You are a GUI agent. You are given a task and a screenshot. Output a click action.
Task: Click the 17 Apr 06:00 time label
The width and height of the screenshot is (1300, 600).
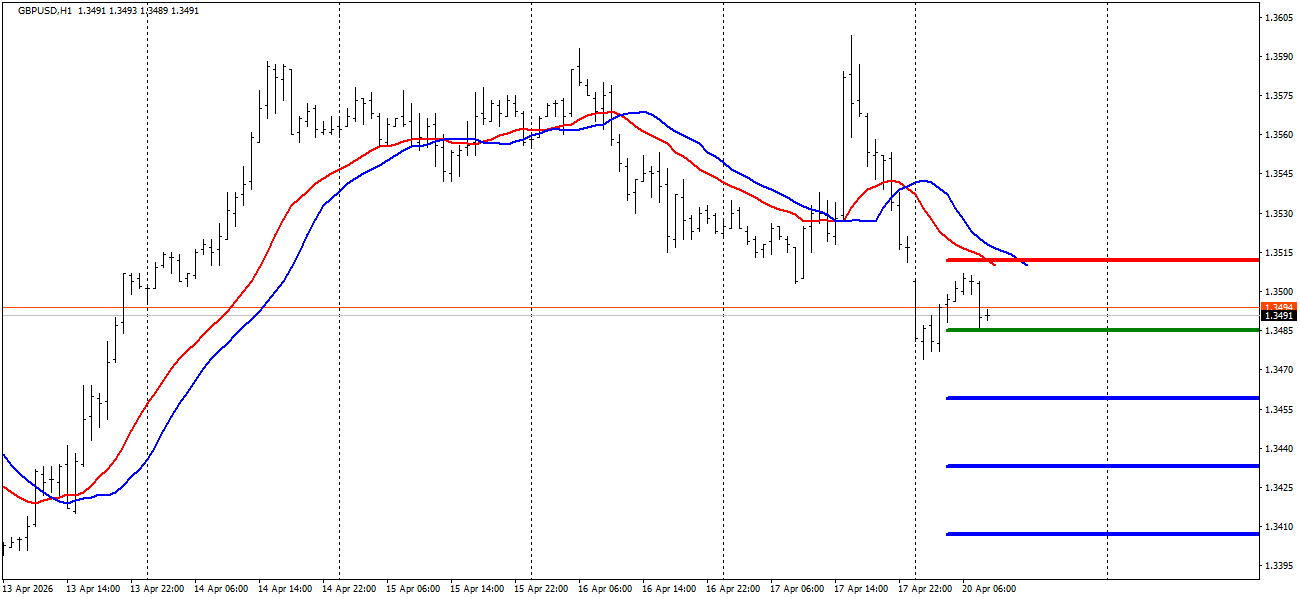pos(797,589)
